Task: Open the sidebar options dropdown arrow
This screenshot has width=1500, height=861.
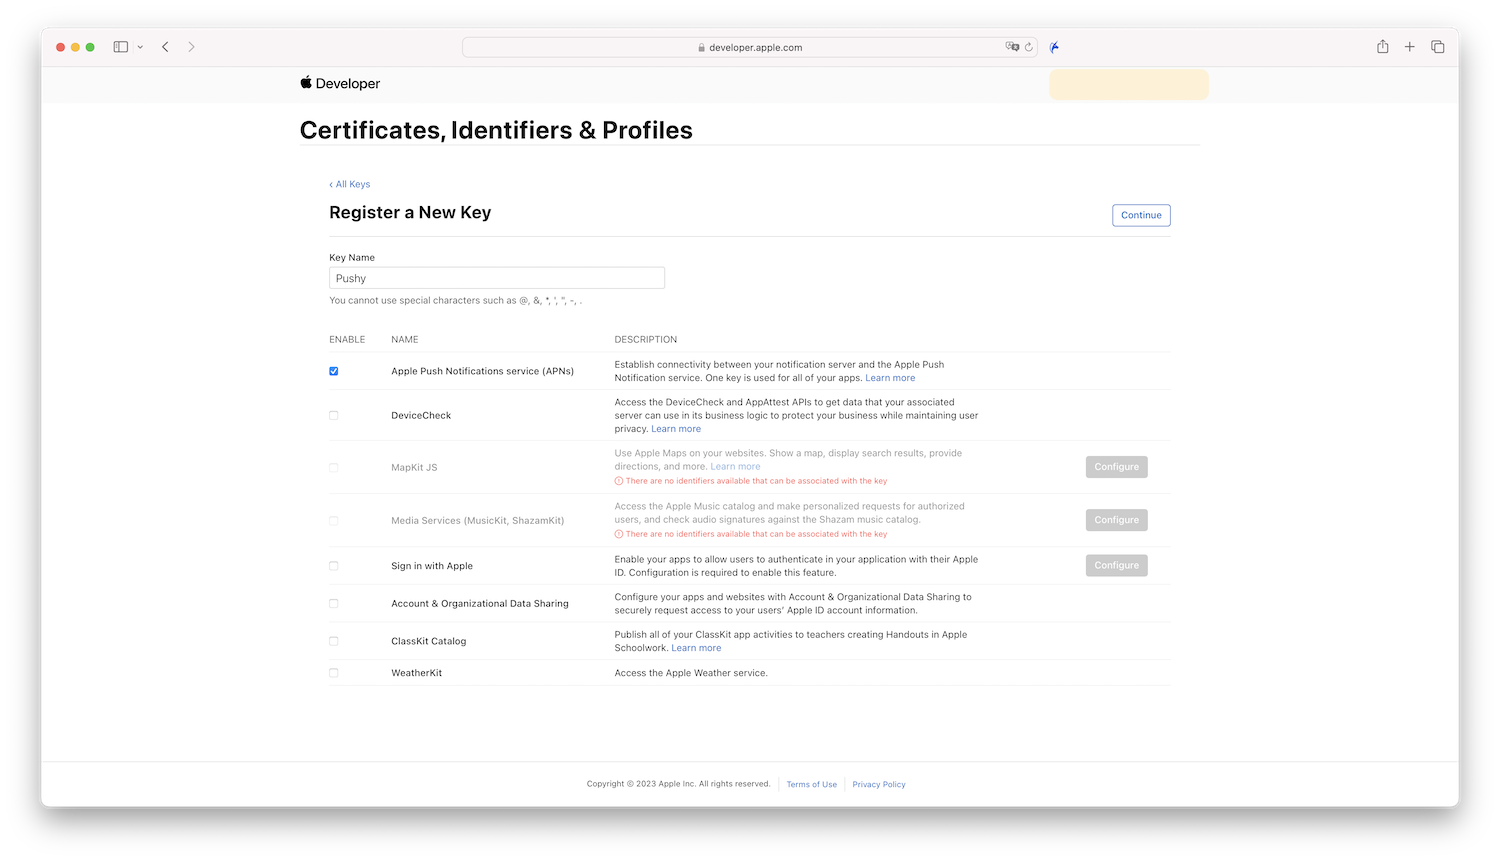Action: tap(140, 47)
